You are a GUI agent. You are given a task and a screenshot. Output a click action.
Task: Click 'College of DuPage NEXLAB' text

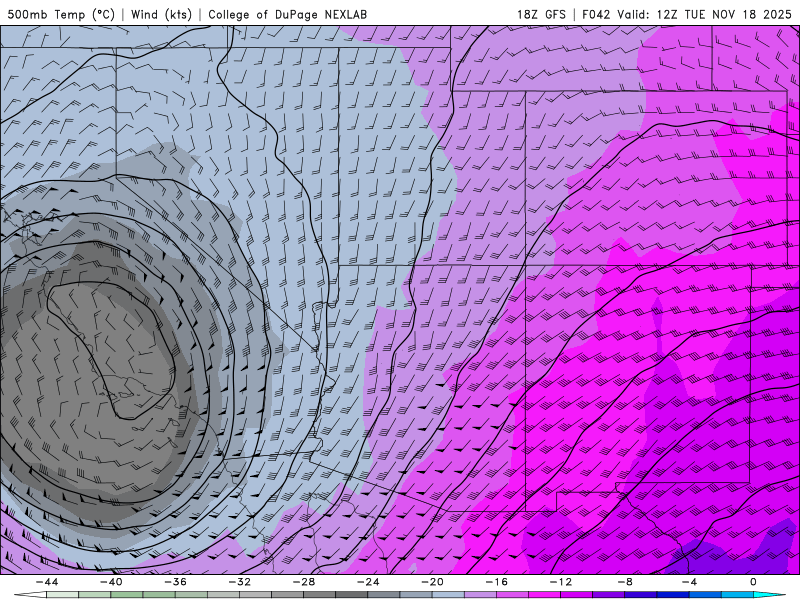click(x=287, y=14)
